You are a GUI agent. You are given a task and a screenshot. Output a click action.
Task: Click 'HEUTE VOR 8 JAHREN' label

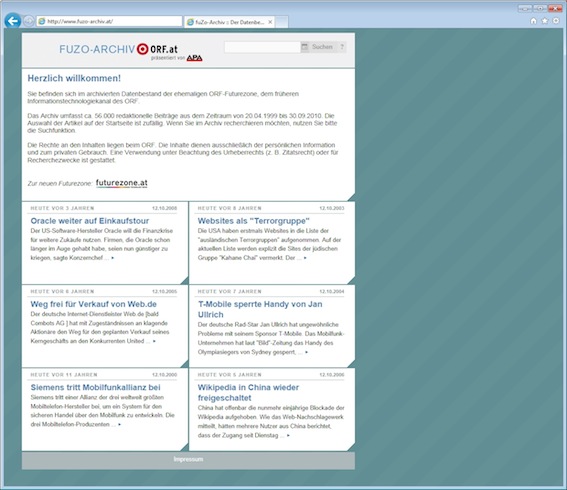pos(229,208)
